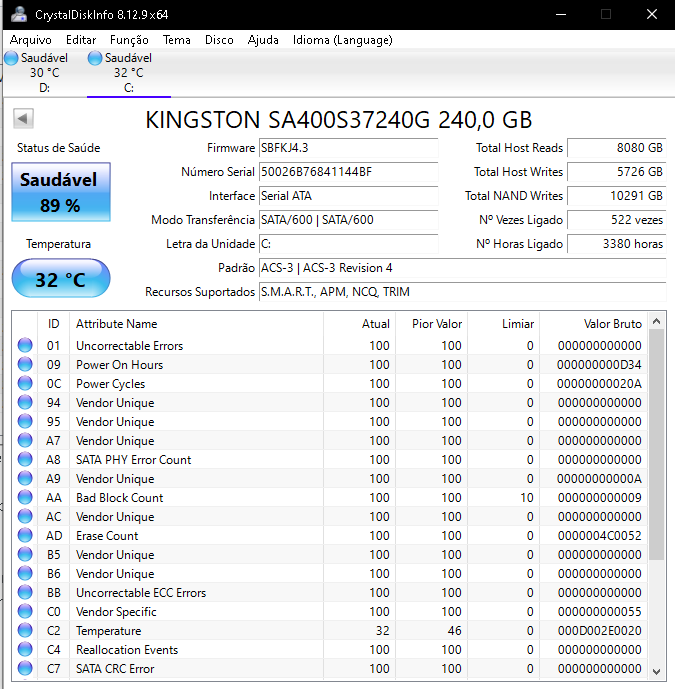This screenshot has width=675, height=689.
Task: Click the Attribute Name column header
Action: click(x=196, y=324)
